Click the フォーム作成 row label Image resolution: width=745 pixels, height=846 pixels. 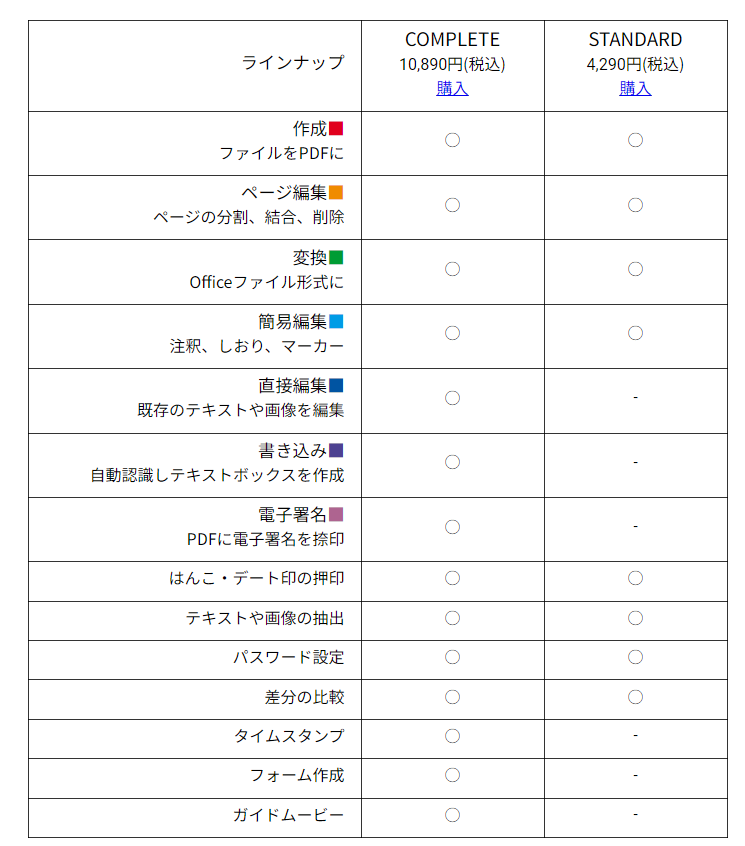tap(297, 775)
